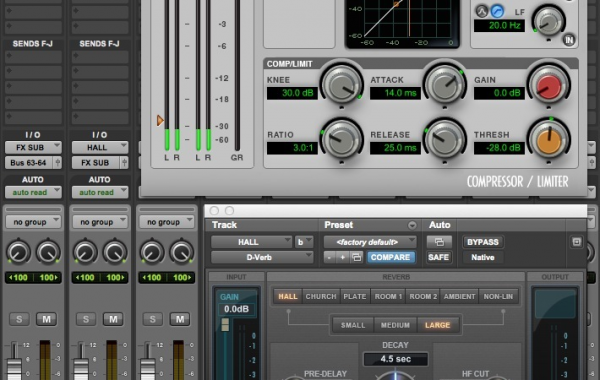Select the ROOM 1 reverb algorithm

click(388, 297)
